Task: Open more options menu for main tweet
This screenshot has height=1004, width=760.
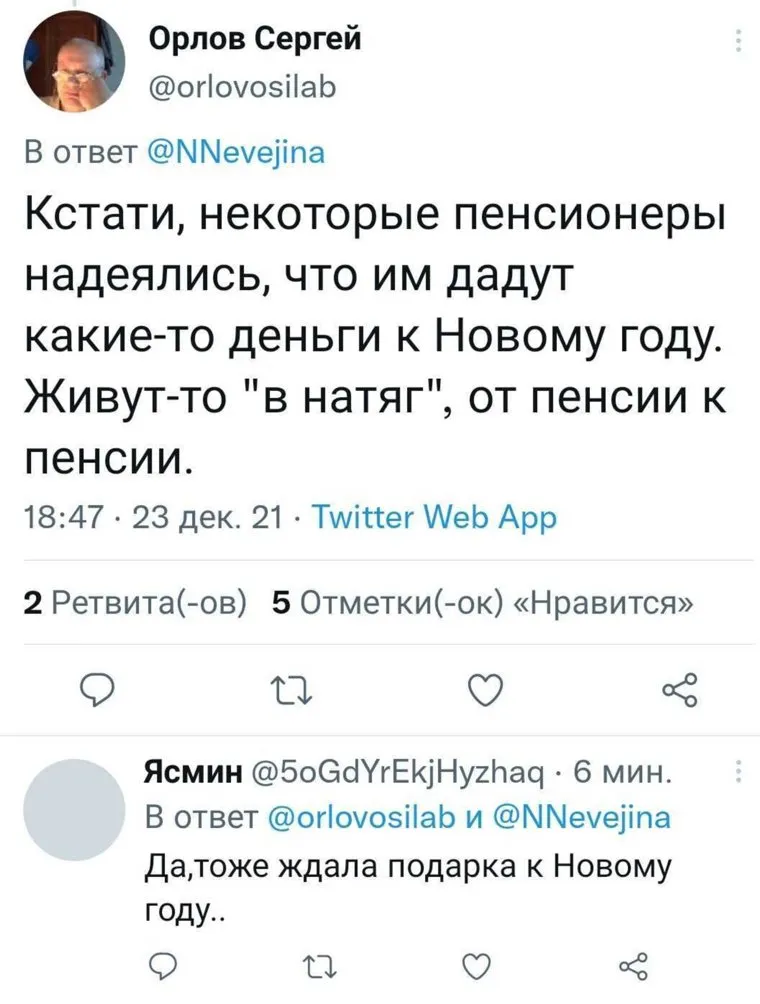Action: tap(738, 42)
